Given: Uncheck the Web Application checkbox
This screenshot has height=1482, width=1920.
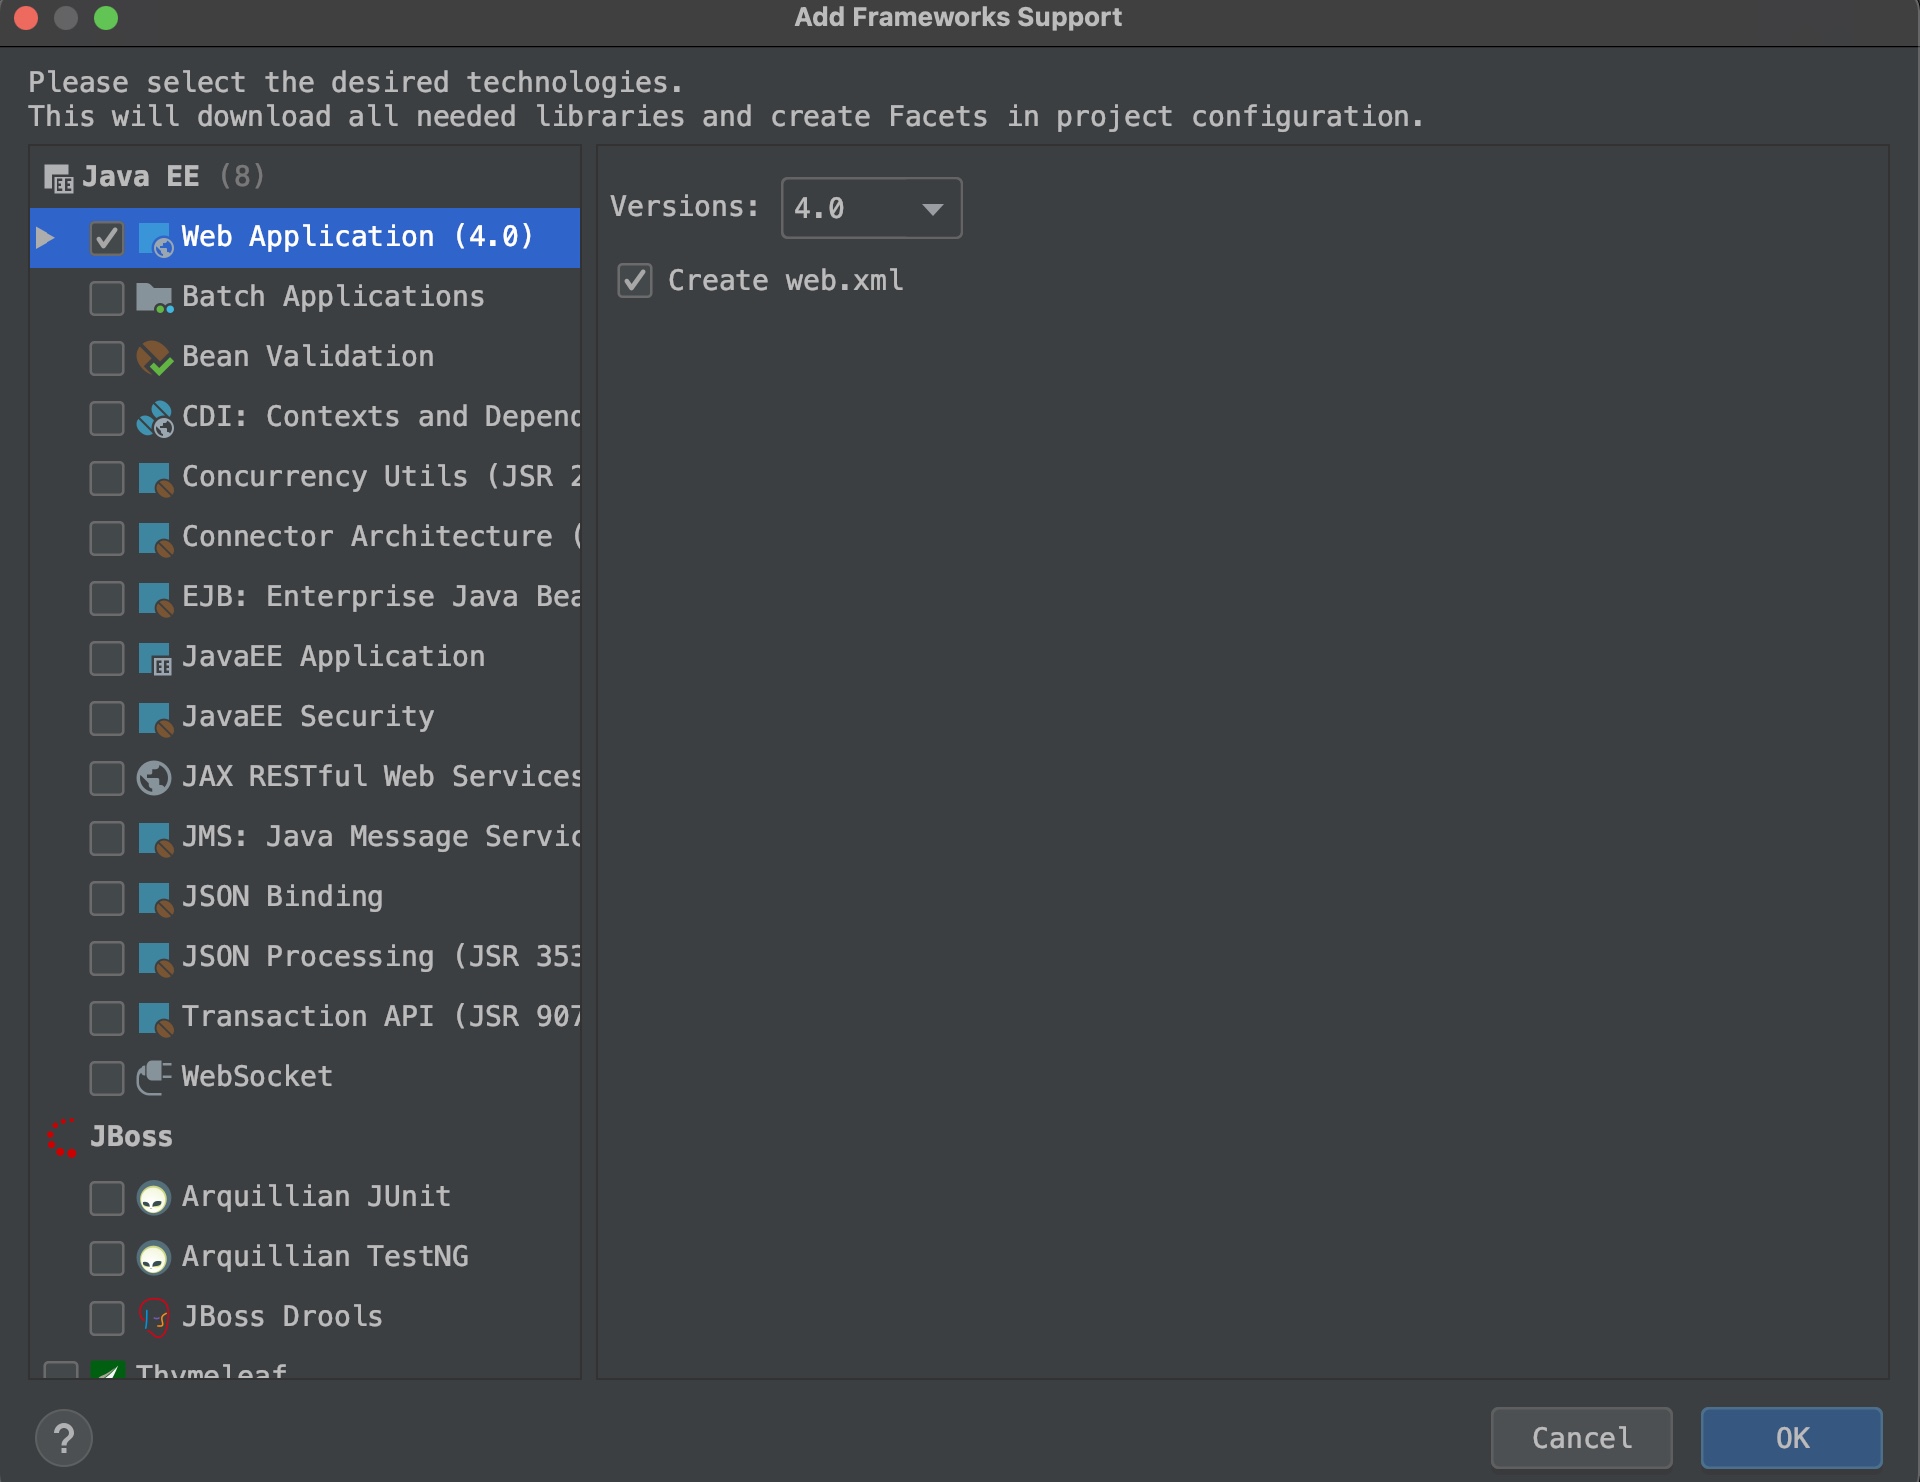Looking at the screenshot, I should click(x=107, y=238).
